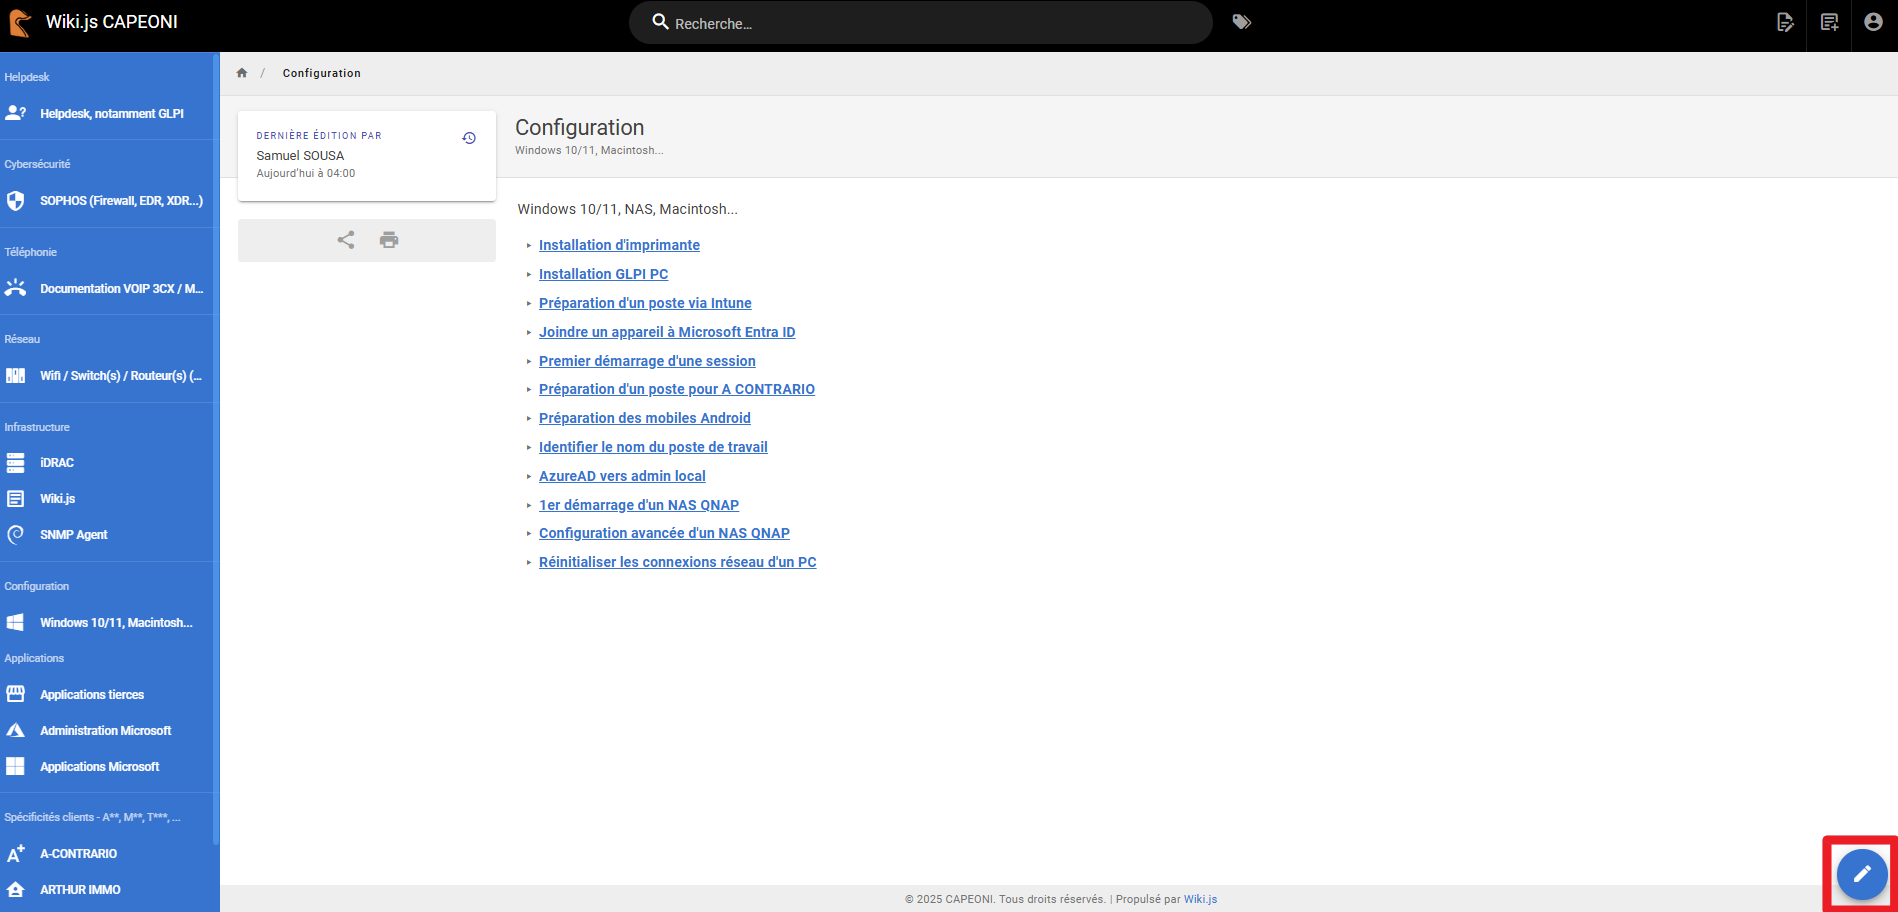Open Identifier le nom du poste de travail
Viewport: 1898px width, 912px height.
[653, 447]
